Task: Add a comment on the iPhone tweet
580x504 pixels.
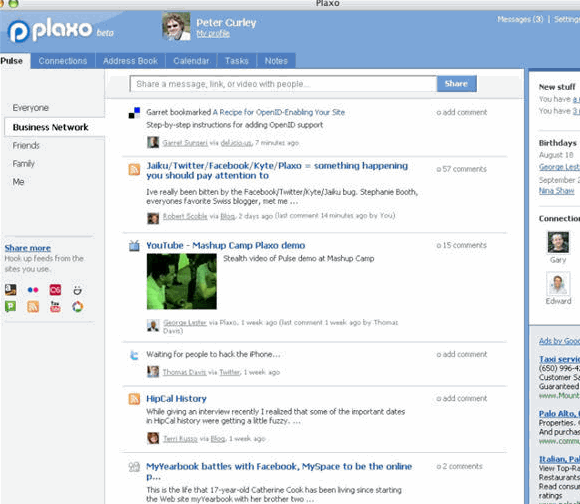Action: pyautogui.click(x=462, y=354)
